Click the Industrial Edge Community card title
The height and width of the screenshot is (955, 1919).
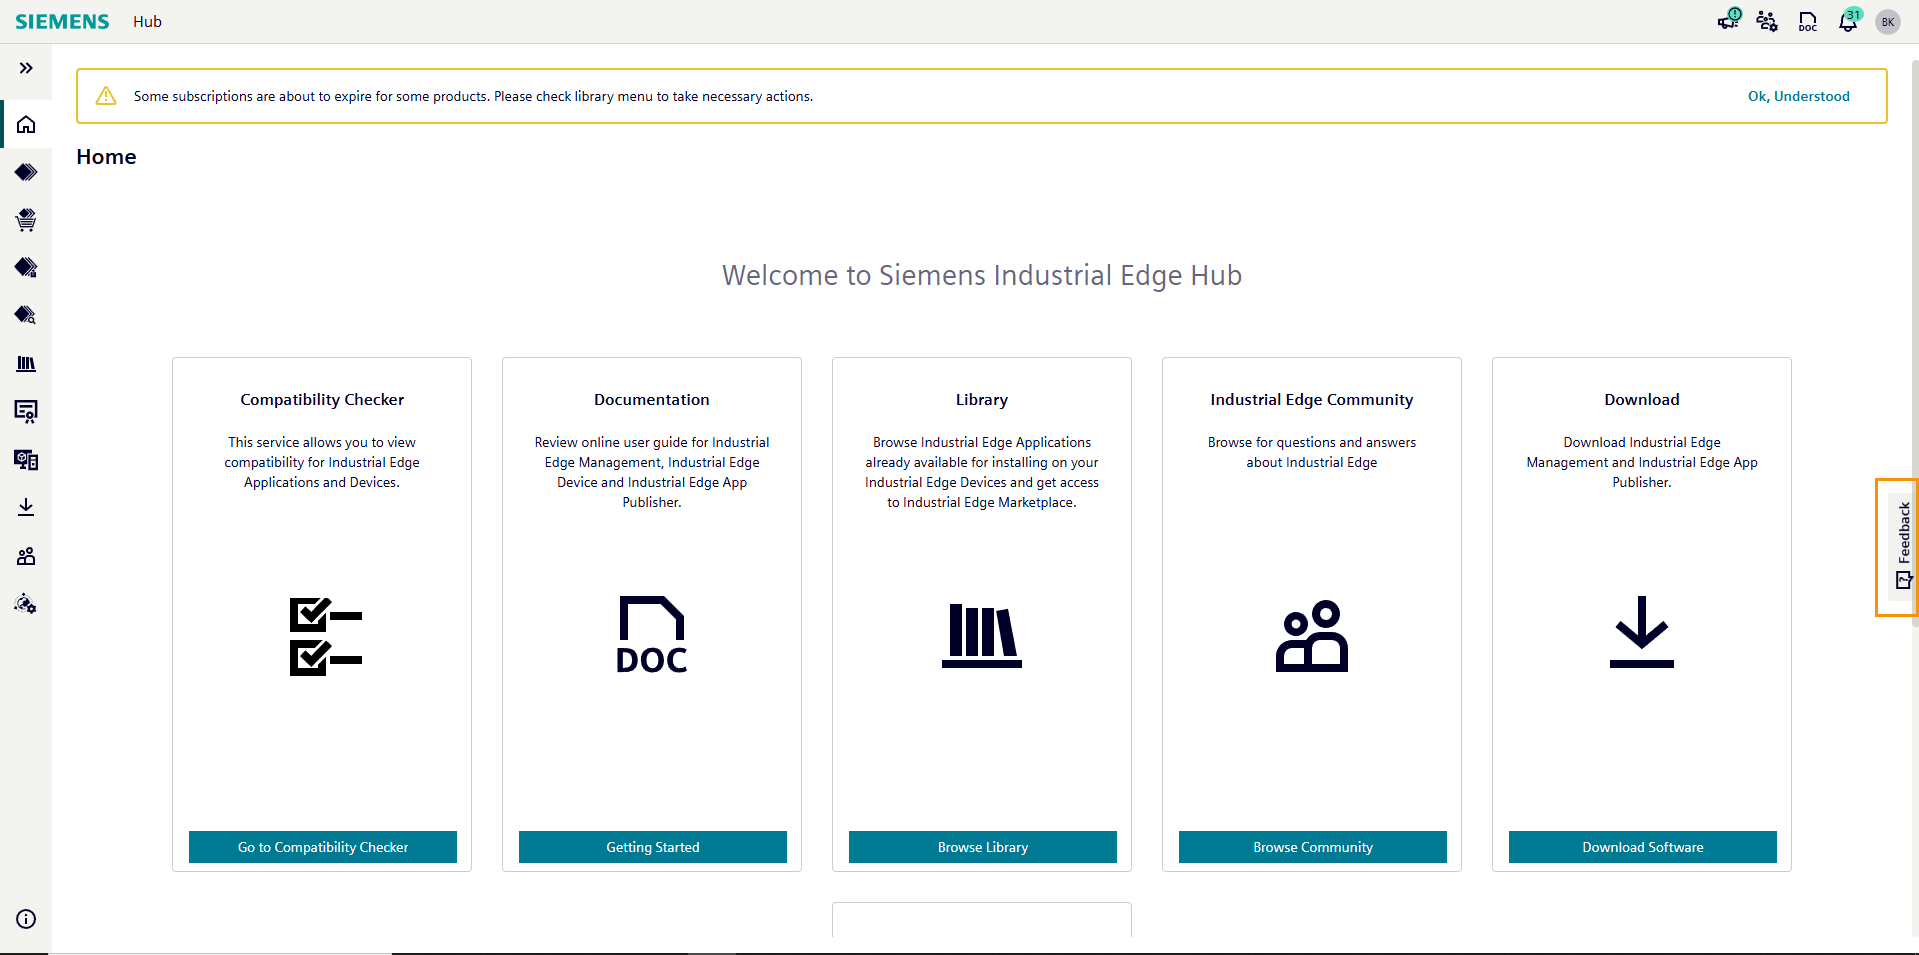tap(1312, 400)
